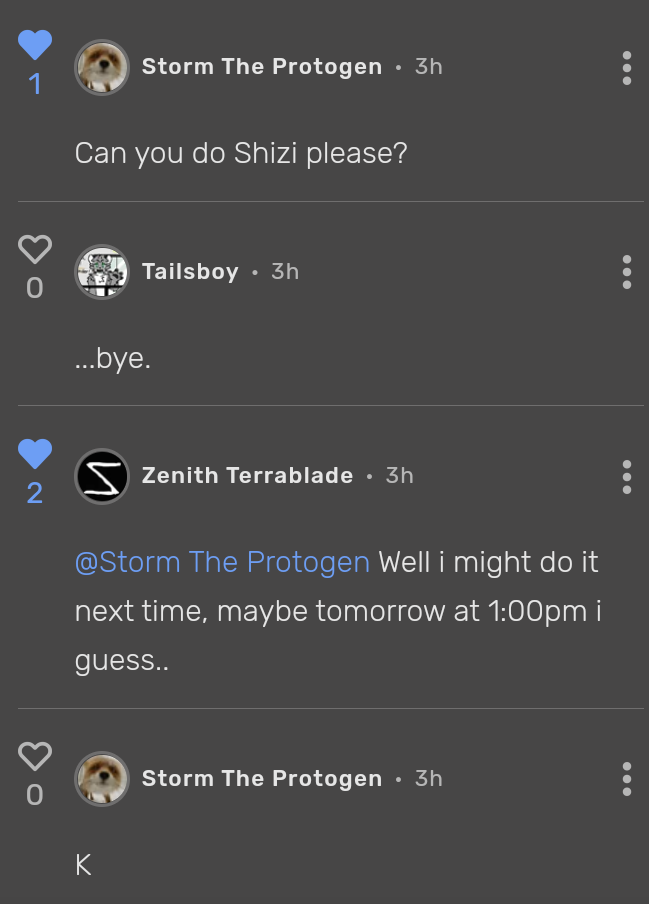Screen dimensions: 649x904
Task: Click Storm The Protogen name on first comment
Action: coord(261,67)
